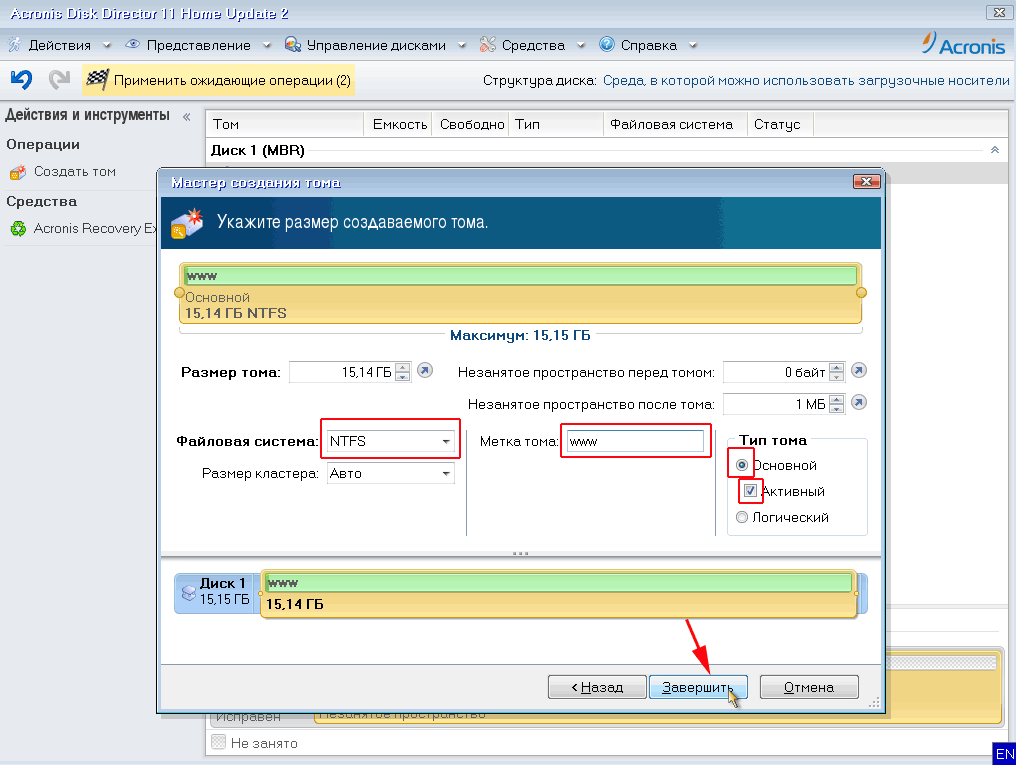
Task: Click the volume size stepper arrows
Action: coord(402,372)
